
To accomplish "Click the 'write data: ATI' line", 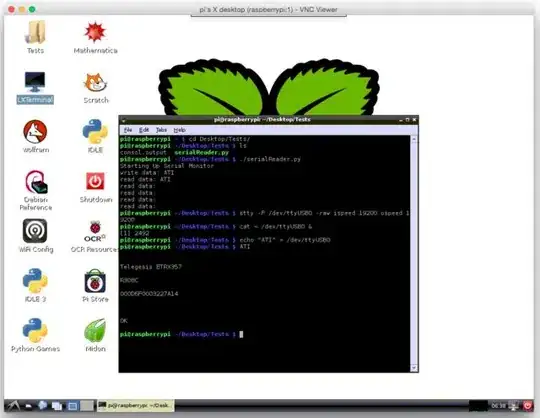I will 147,173.
